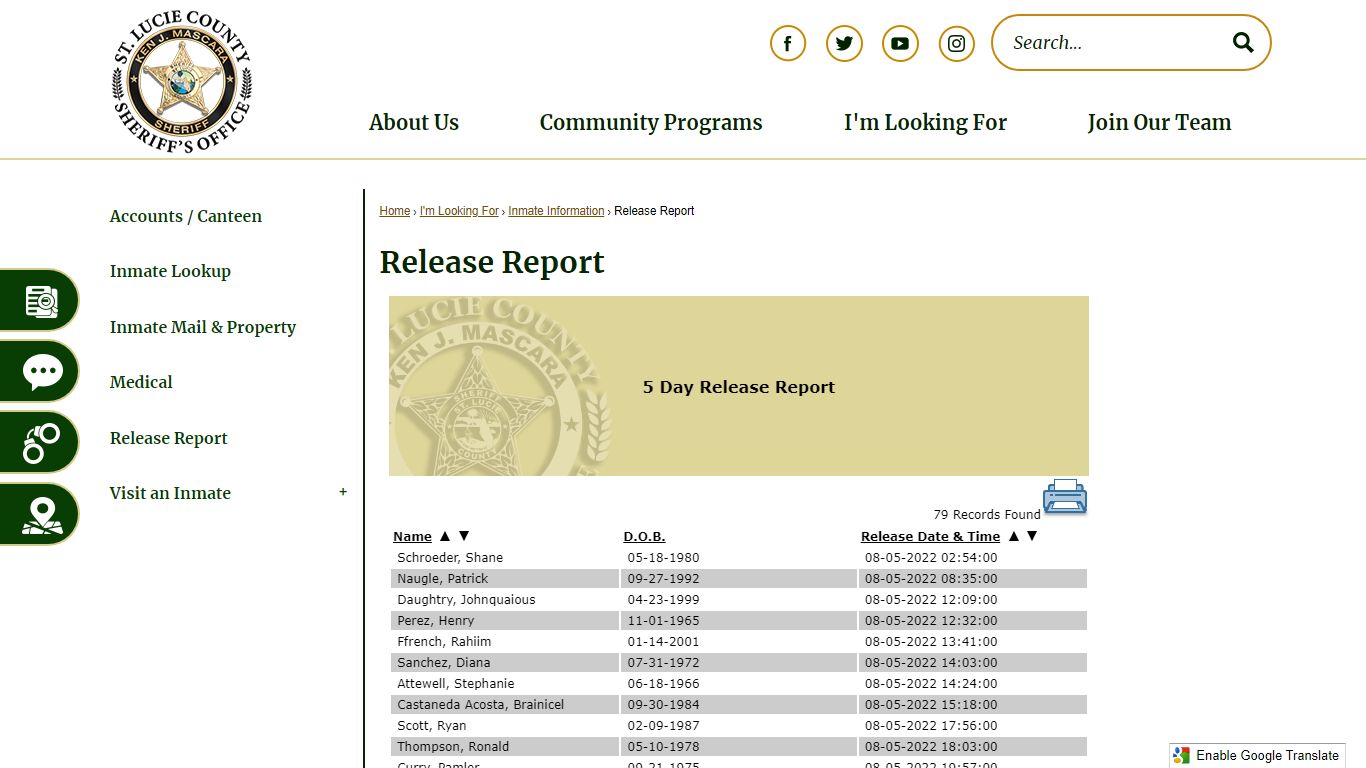Go to Accounts / Canteen page
The image size is (1366, 768).
[x=186, y=216]
